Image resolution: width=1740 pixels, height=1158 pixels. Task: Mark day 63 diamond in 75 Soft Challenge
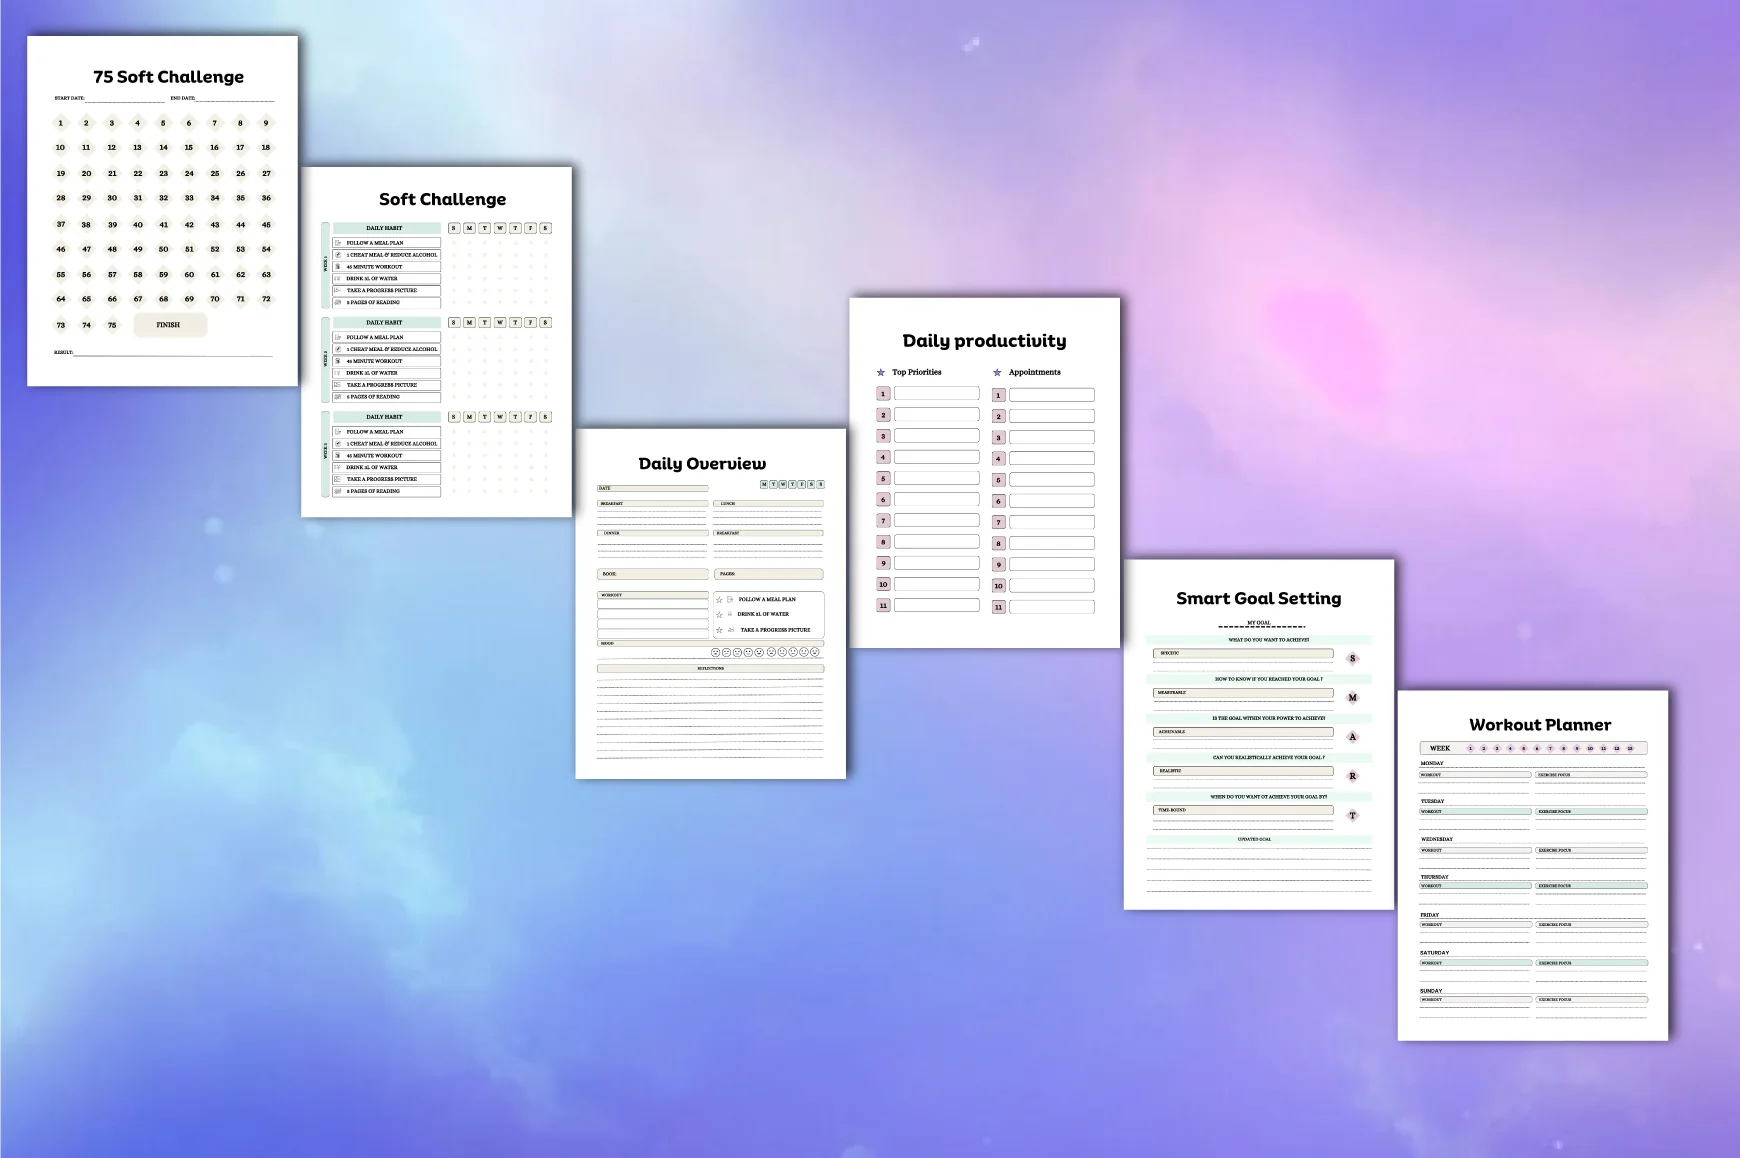266,274
